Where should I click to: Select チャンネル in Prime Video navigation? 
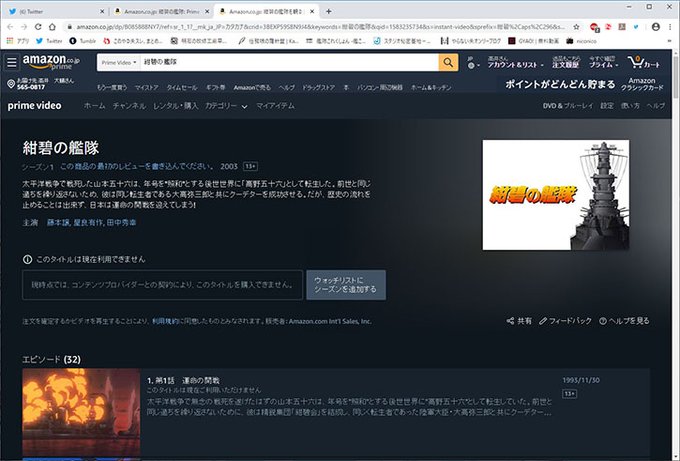point(129,106)
